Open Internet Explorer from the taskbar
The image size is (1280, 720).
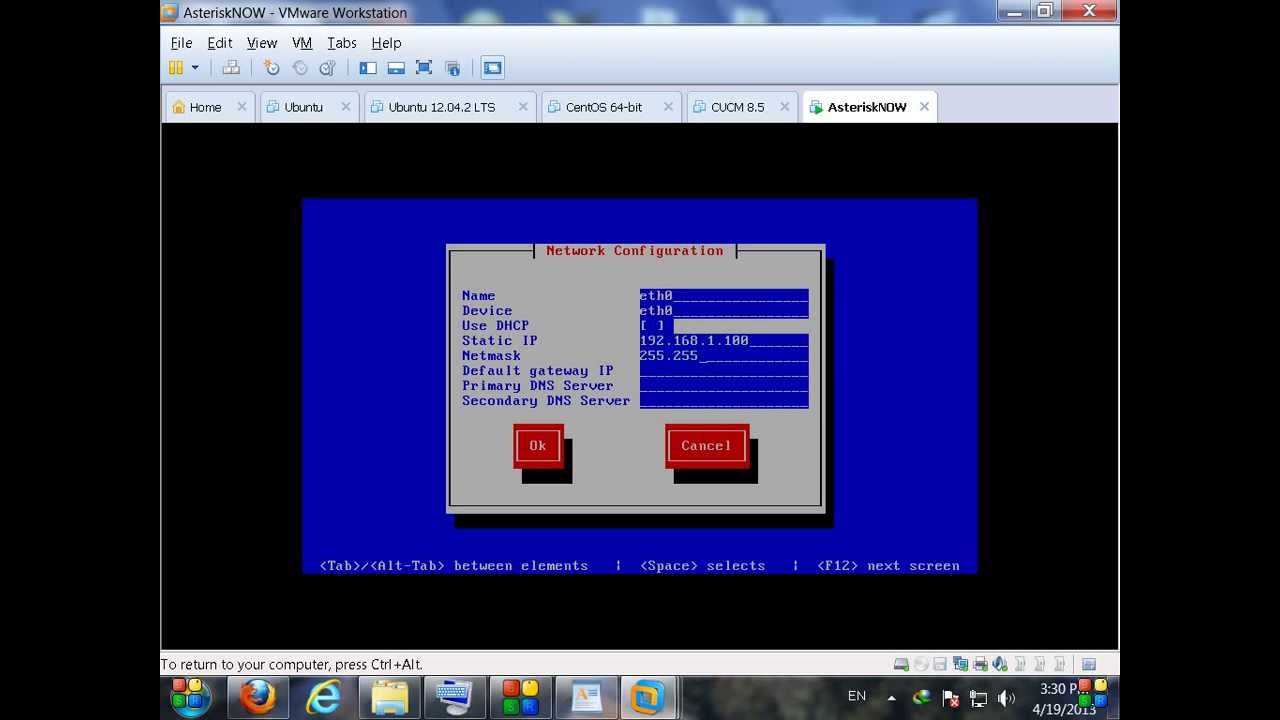coord(323,698)
